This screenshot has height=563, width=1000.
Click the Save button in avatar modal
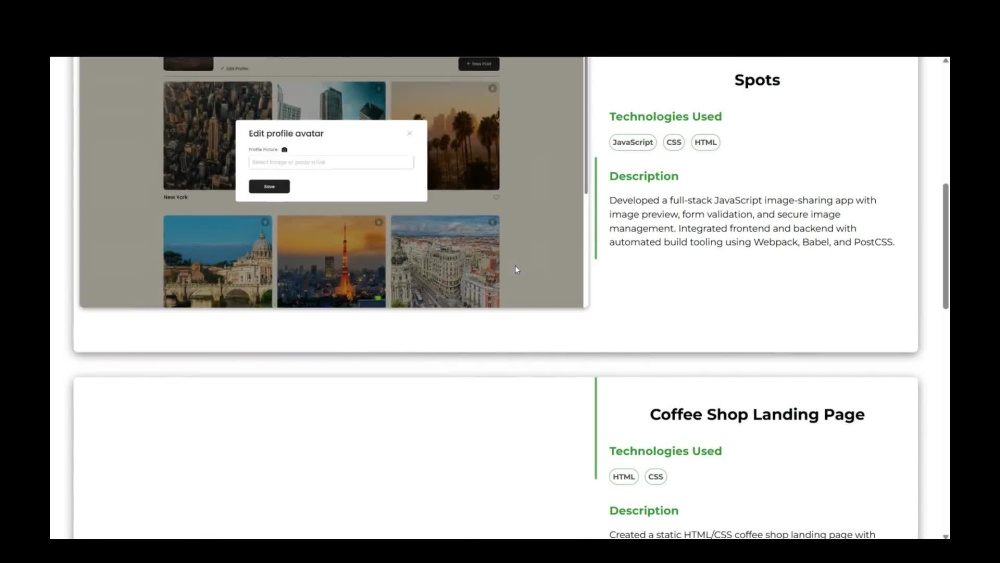(x=269, y=186)
